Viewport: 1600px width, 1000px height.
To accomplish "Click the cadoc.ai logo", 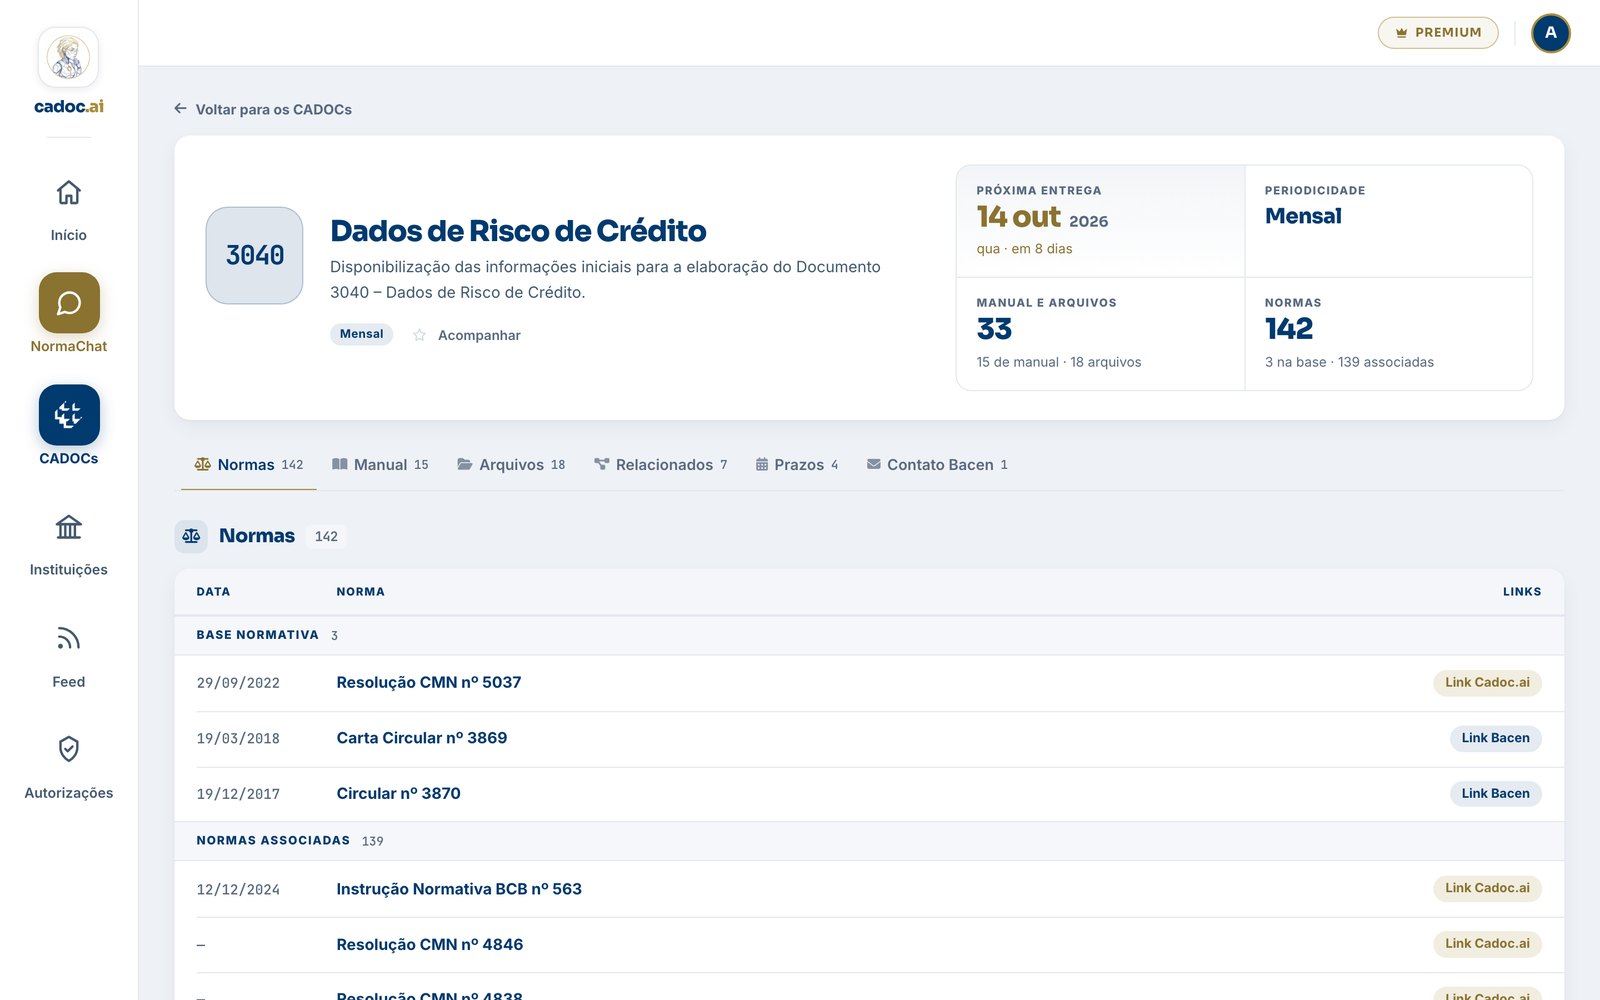I will (x=68, y=72).
